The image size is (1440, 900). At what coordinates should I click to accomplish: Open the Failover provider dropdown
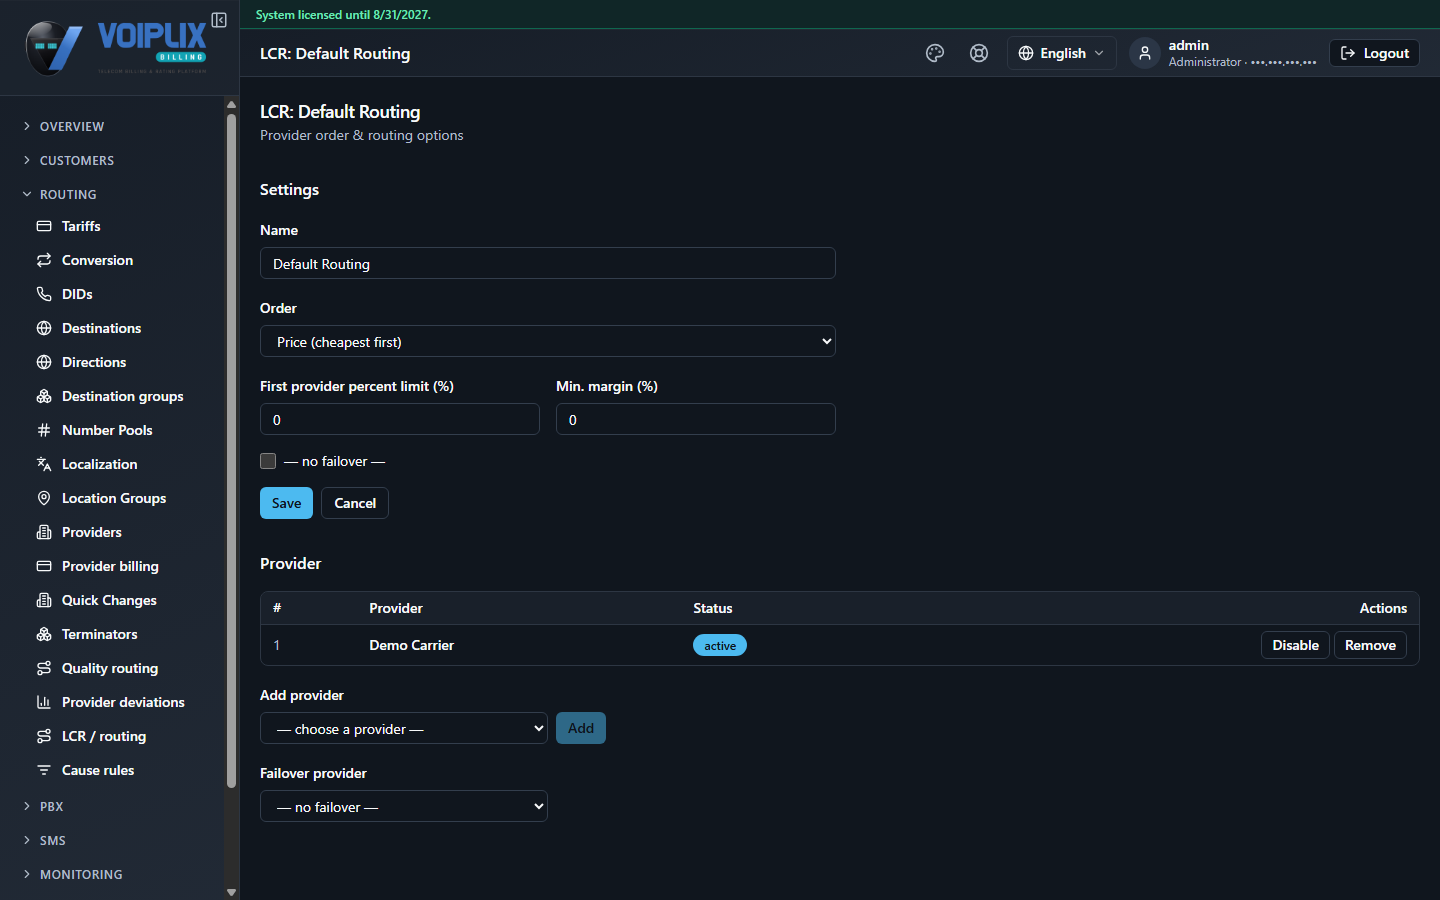click(404, 806)
